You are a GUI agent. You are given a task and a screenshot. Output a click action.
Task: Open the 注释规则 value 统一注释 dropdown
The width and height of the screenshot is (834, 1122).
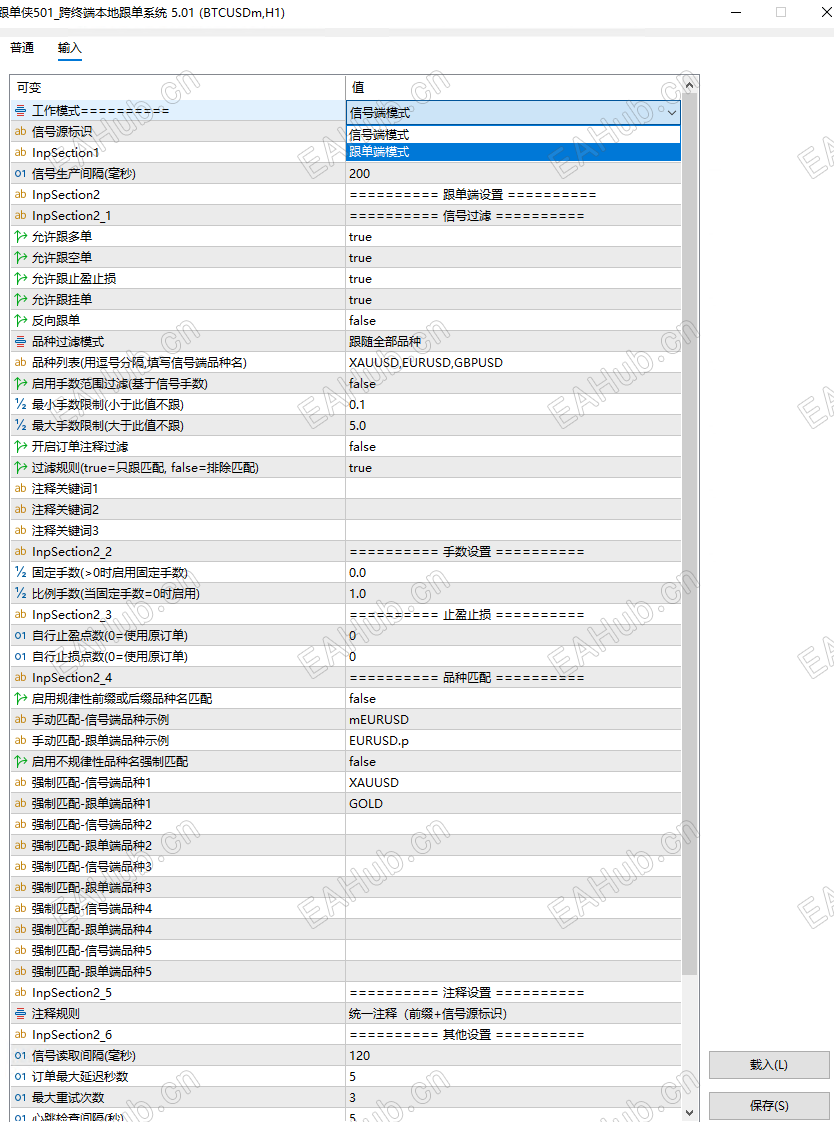(x=513, y=1013)
